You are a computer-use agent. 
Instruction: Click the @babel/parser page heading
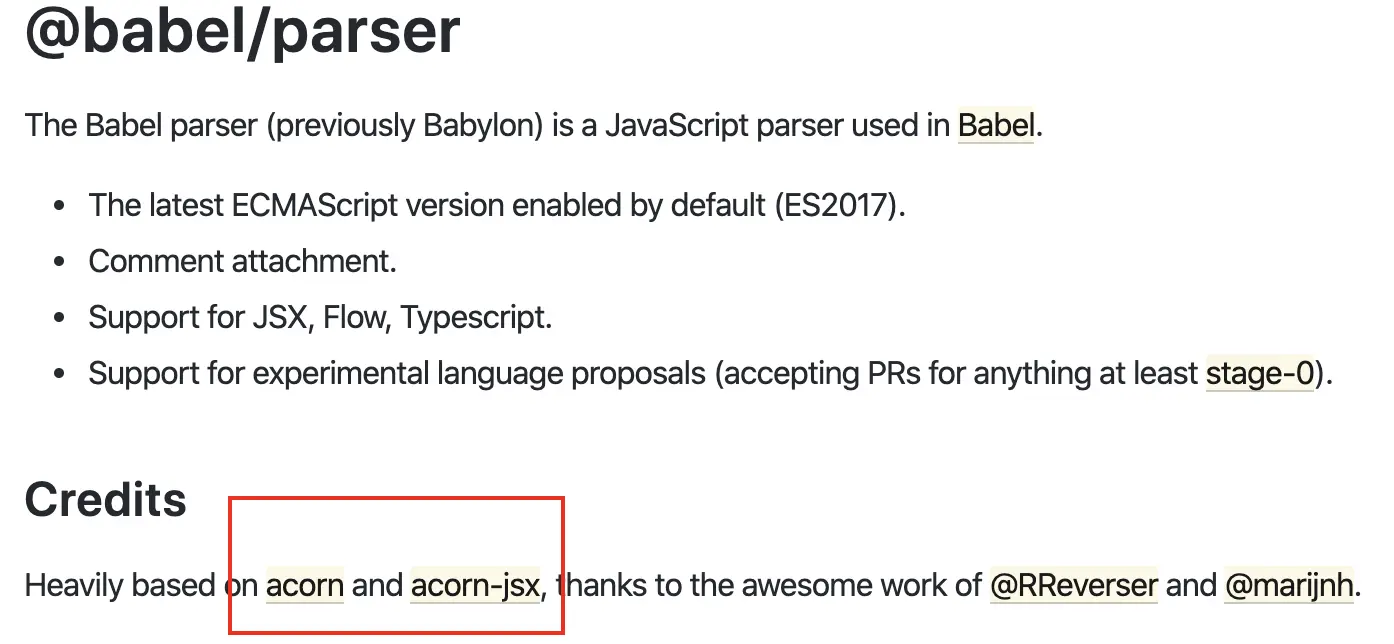coord(243,30)
